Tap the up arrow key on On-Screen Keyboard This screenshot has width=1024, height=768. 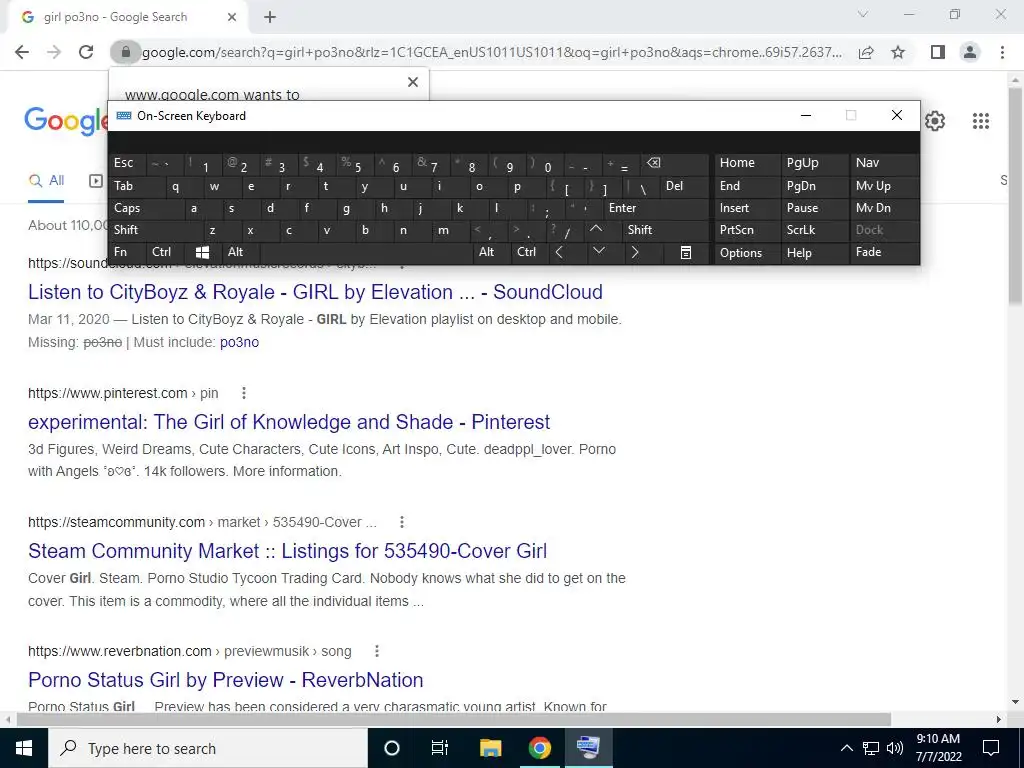point(596,229)
